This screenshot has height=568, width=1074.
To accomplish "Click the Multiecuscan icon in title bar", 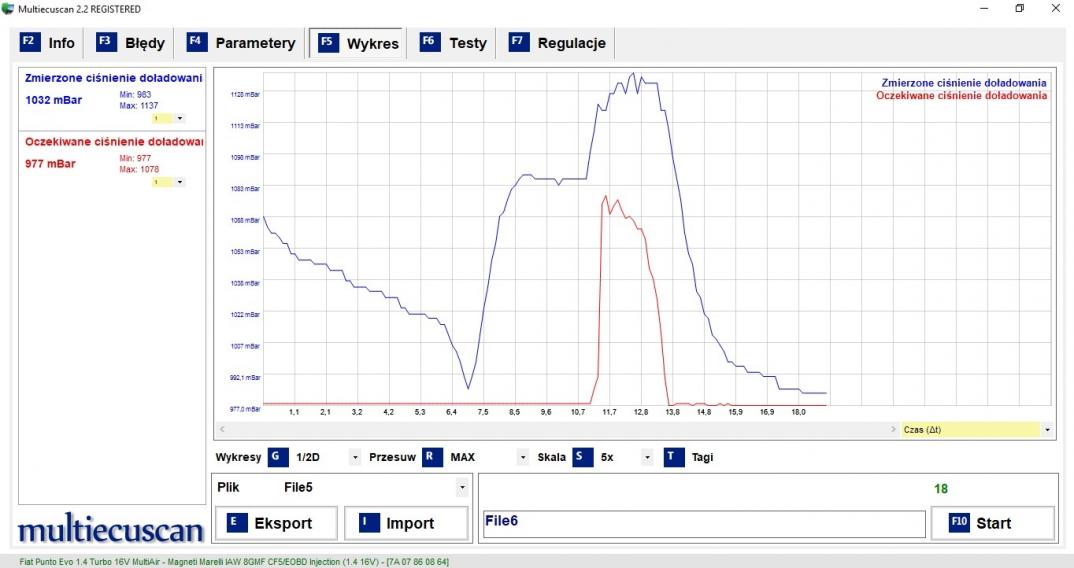I will tap(8, 9).
